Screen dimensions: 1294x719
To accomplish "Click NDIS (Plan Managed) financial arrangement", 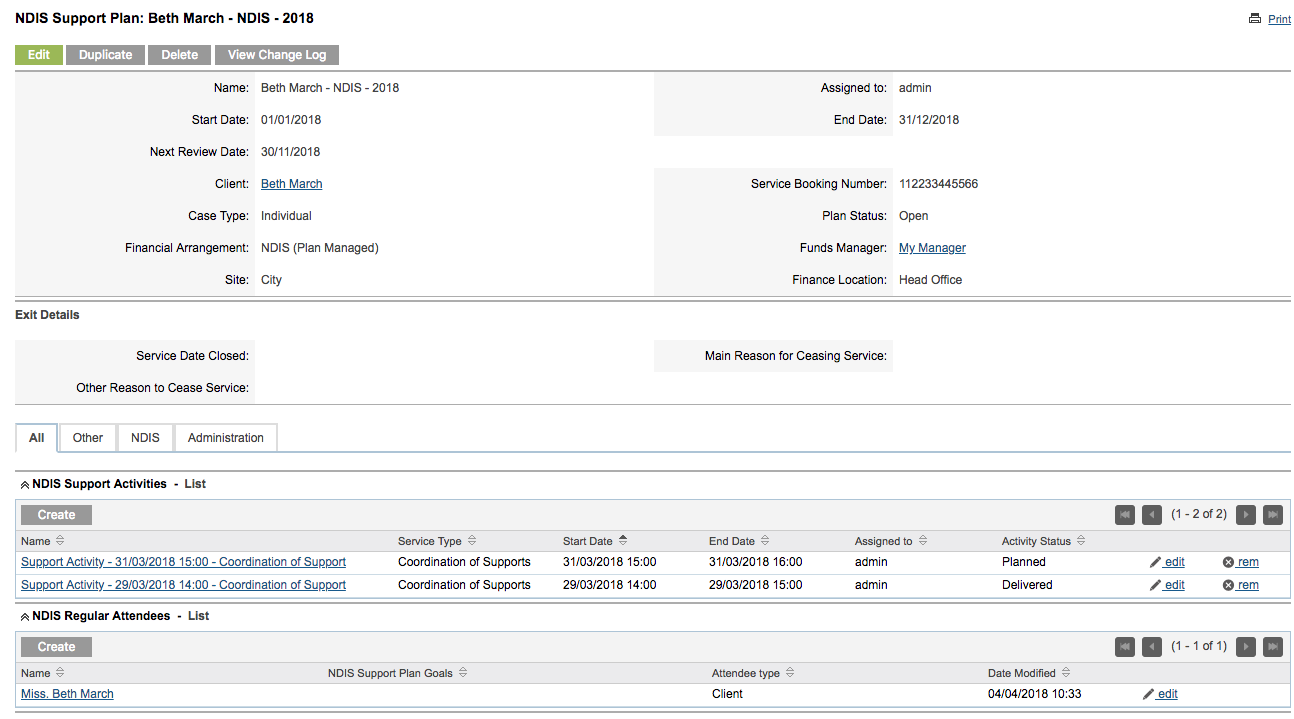I will [x=320, y=248].
